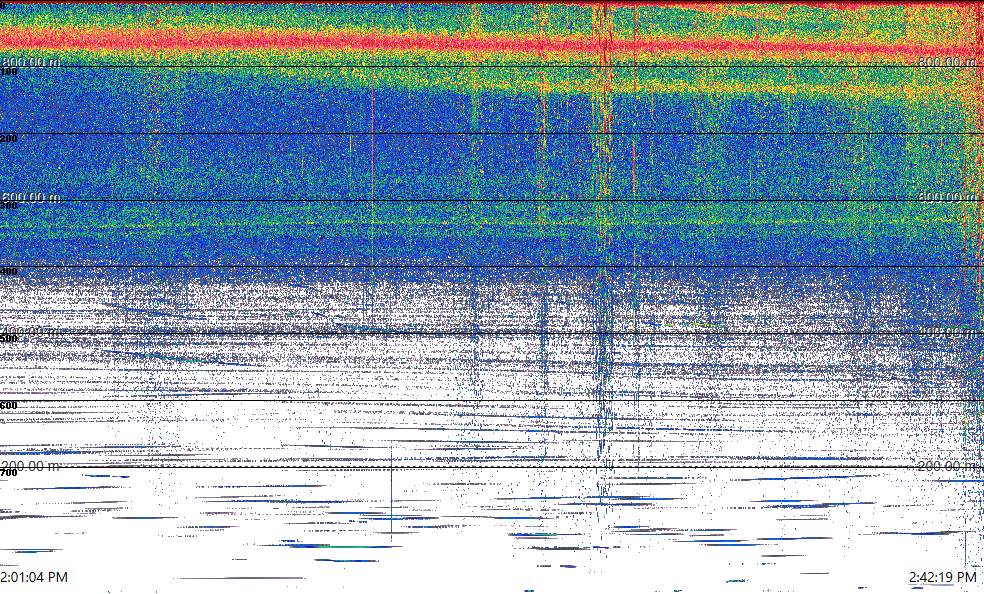Select the 700 depth scale label
Viewport: 984px width, 594px height.
[x=9, y=472]
